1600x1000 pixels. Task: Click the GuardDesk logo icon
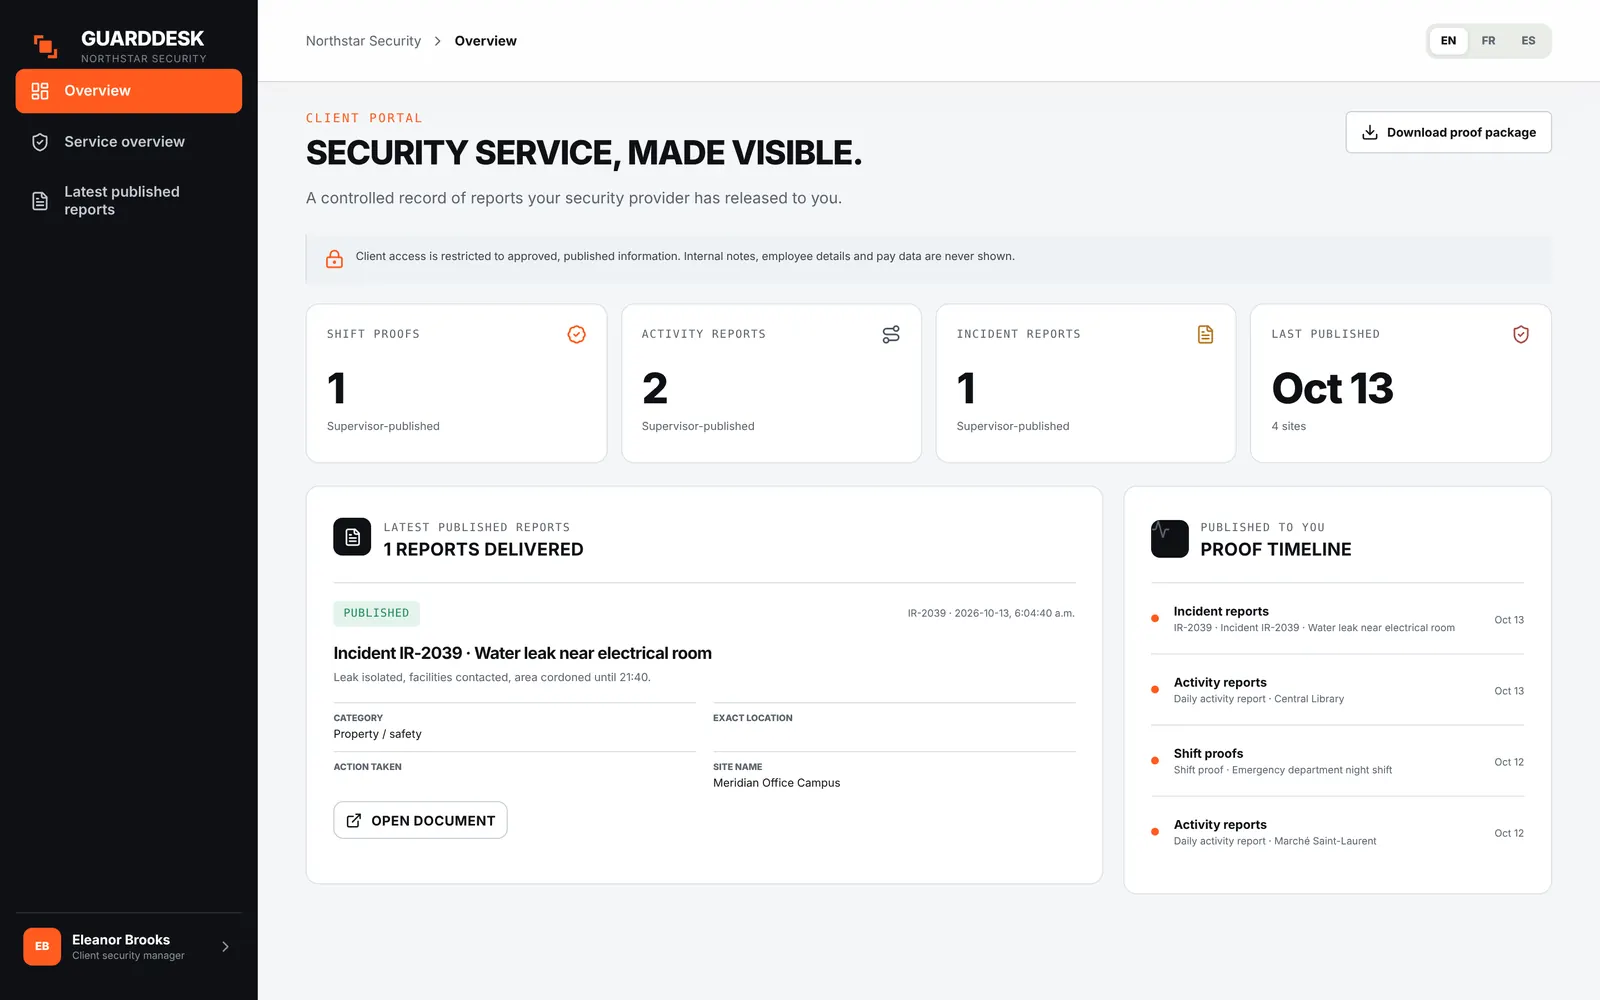[45, 46]
